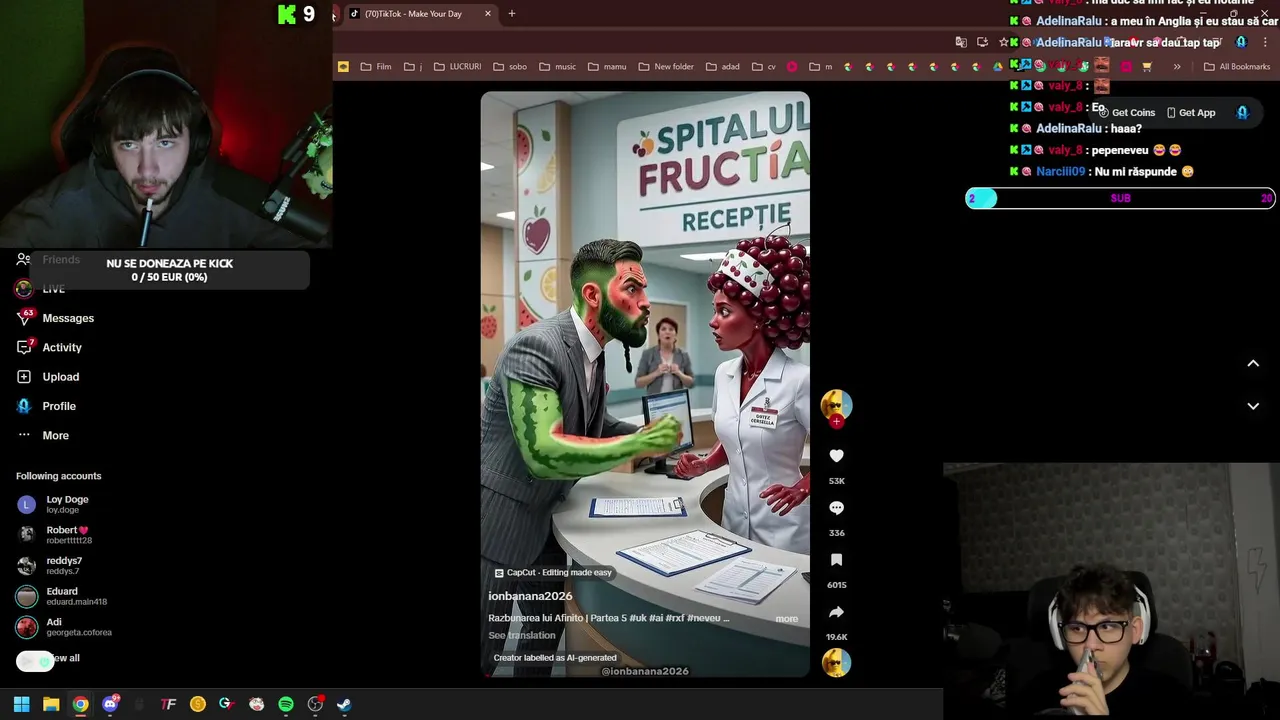Click the 'NU SE DONEAZA PE KICK' goal

click(169, 270)
